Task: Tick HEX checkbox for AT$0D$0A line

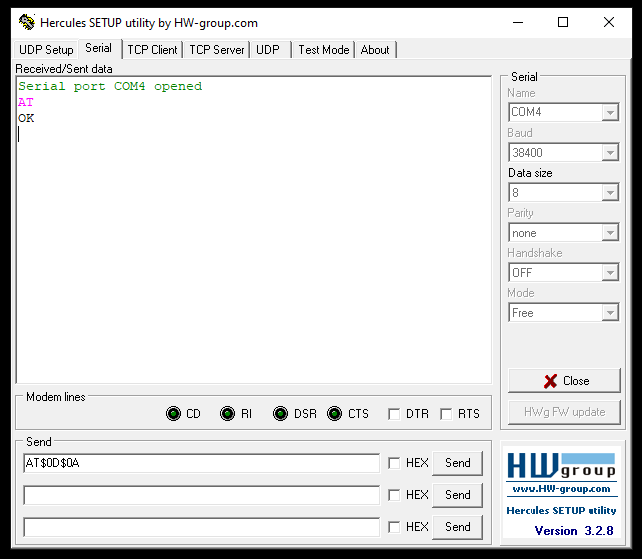Action: coord(394,463)
